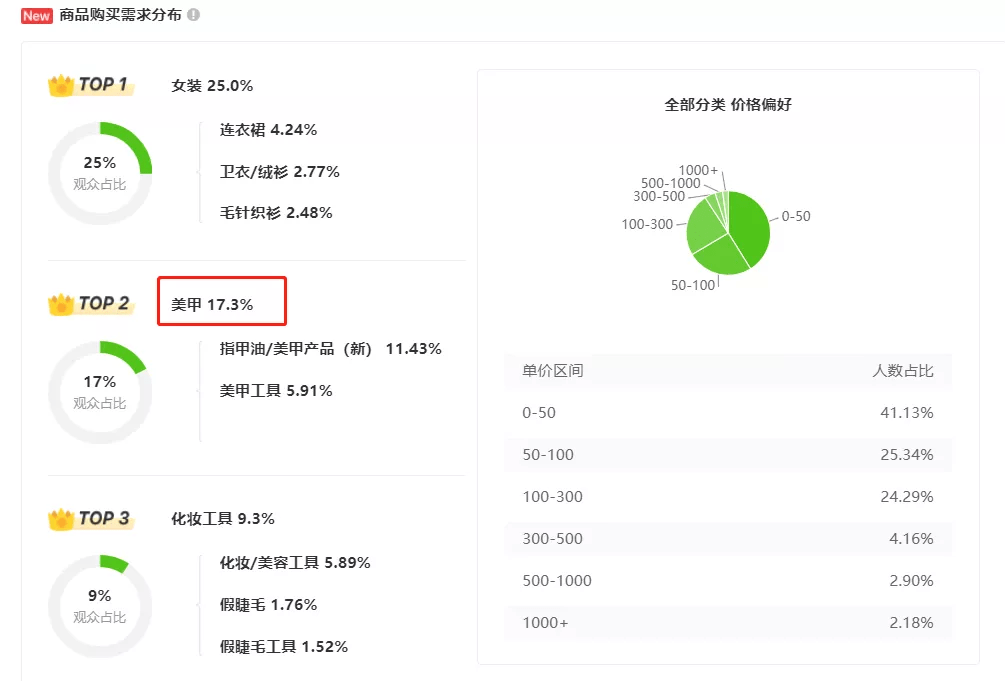The image size is (1005, 681).
Task: Click the 商品购买需求分布 section heading
Action: (x=120, y=15)
